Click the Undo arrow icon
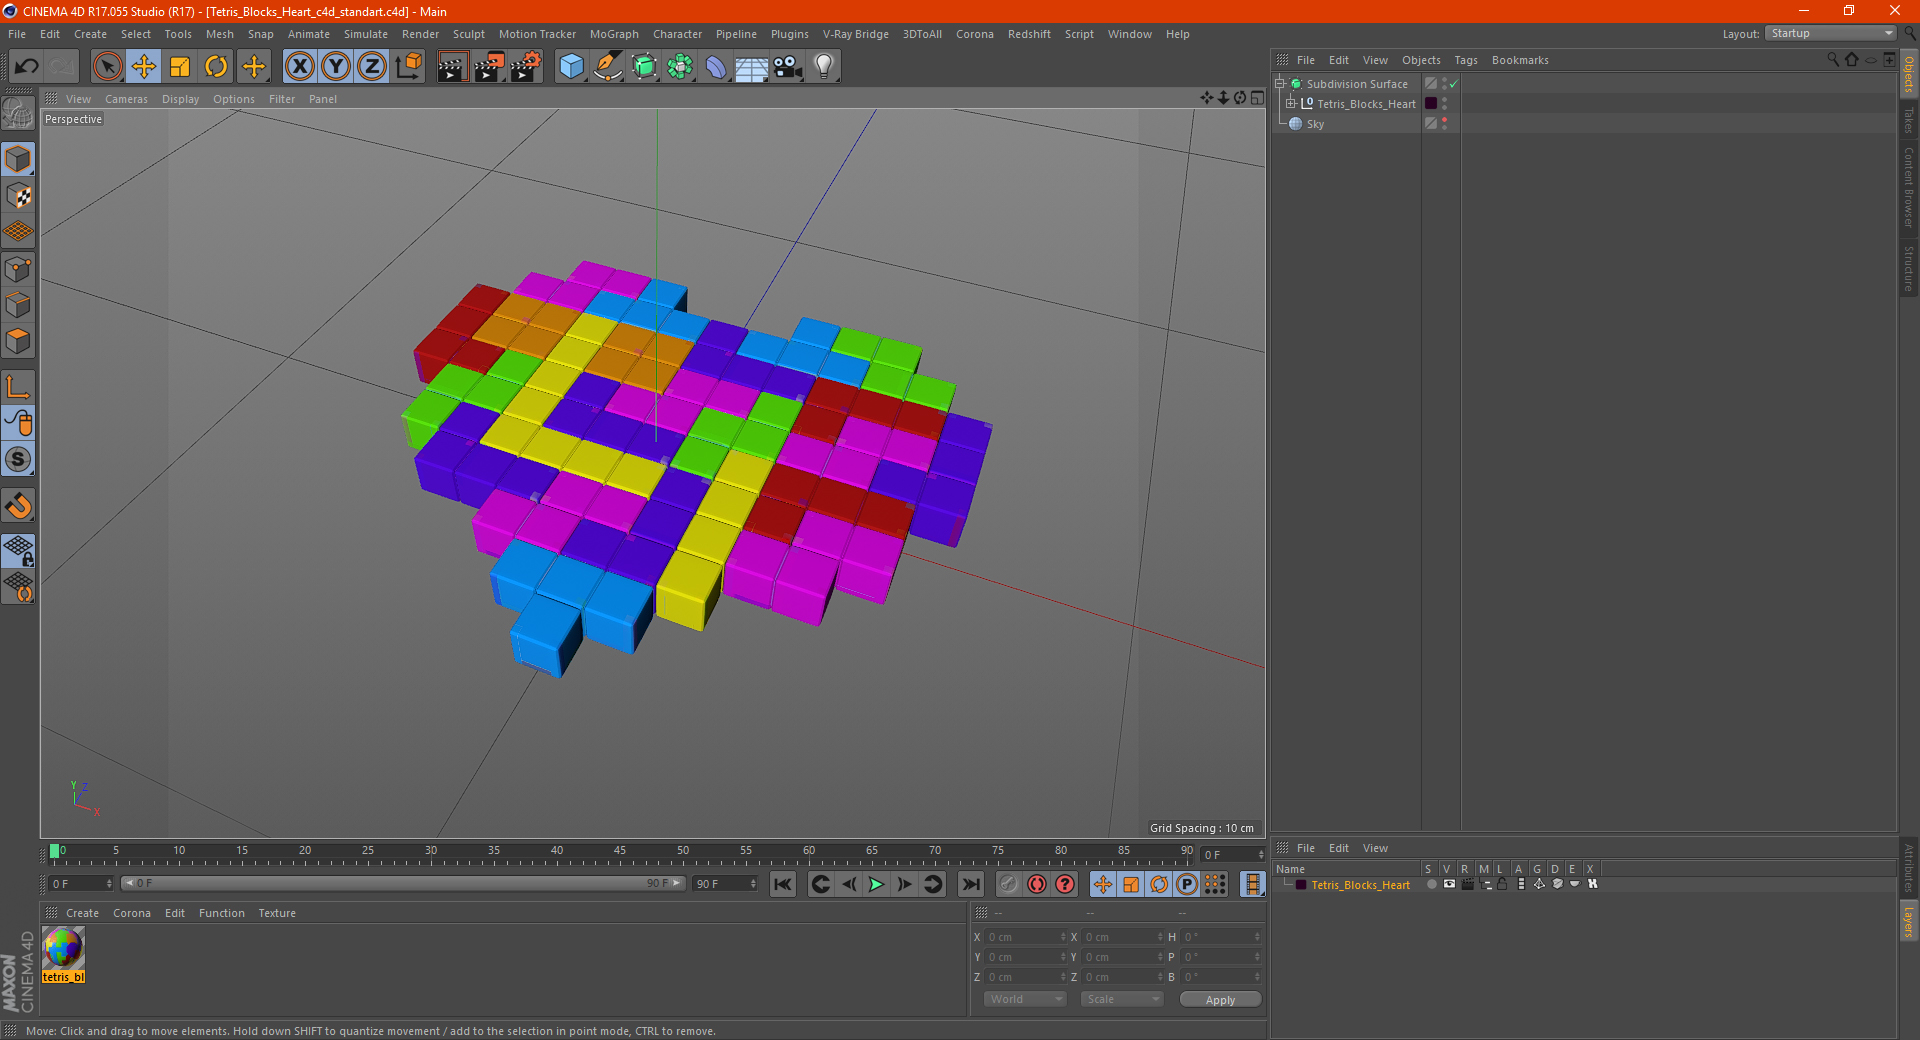Image resolution: width=1920 pixels, height=1040 pixels. 27,67
